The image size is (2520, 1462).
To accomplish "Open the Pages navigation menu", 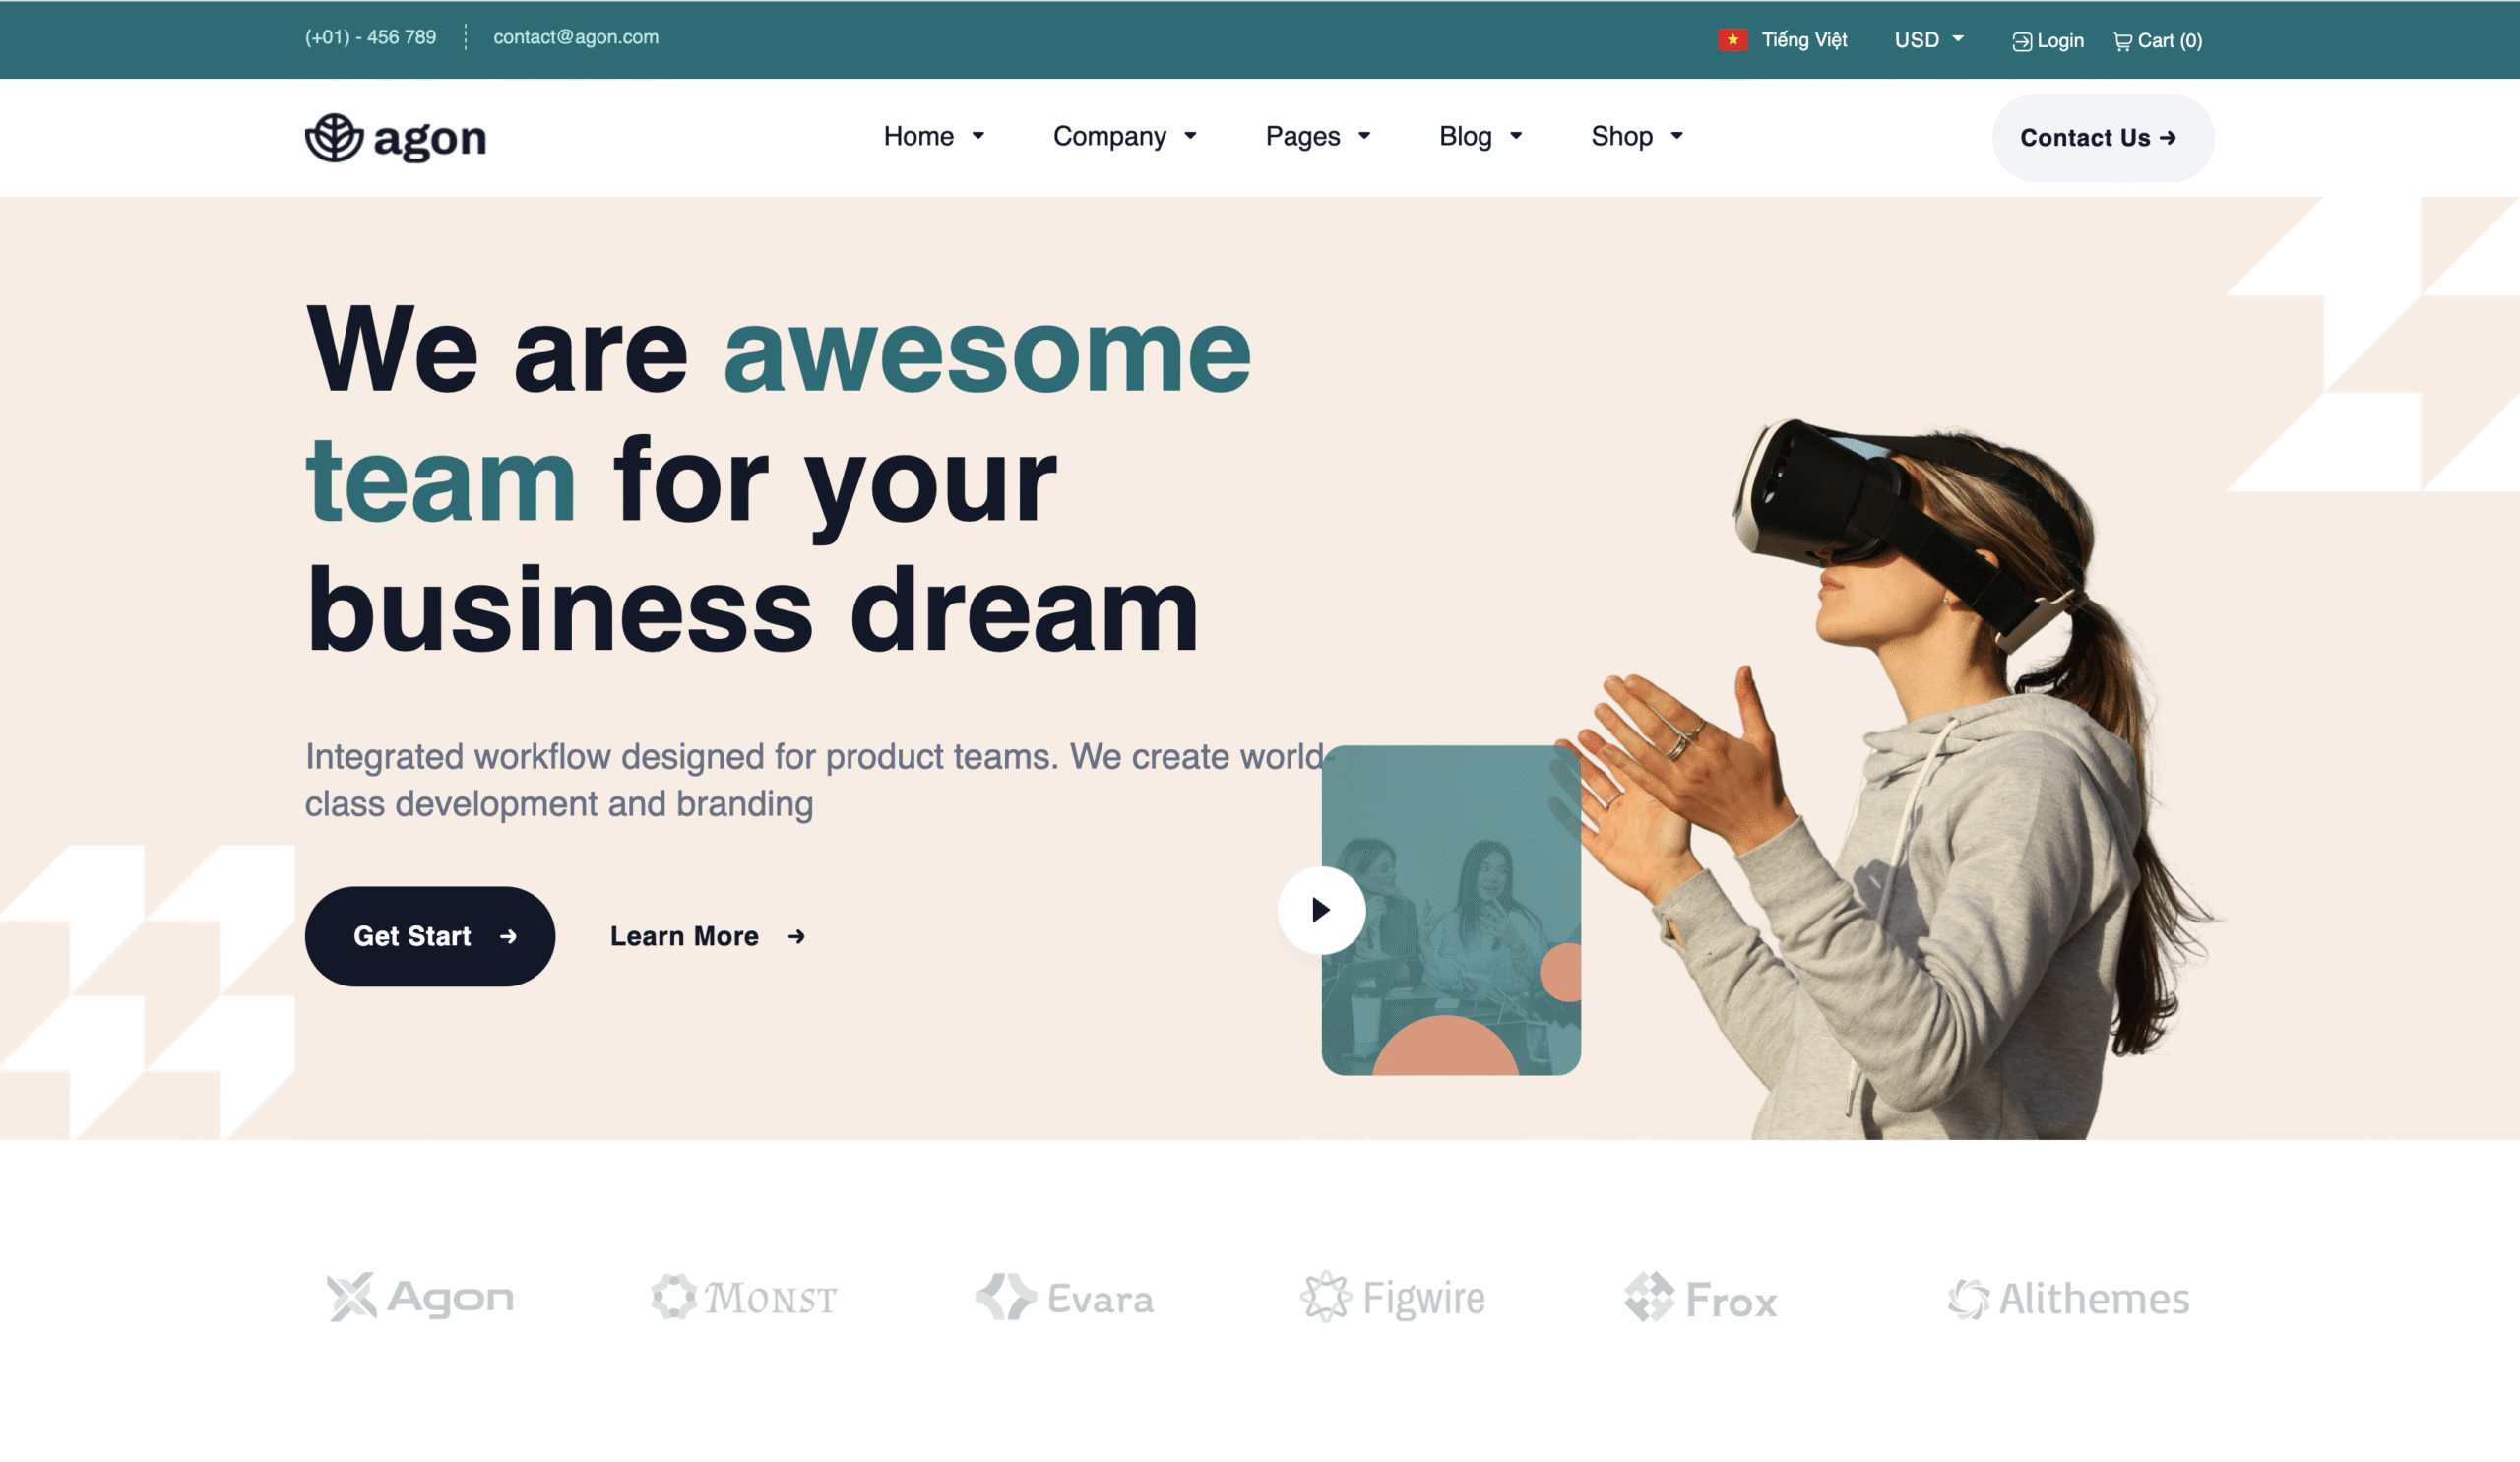I will click(x=1318, y=136).
